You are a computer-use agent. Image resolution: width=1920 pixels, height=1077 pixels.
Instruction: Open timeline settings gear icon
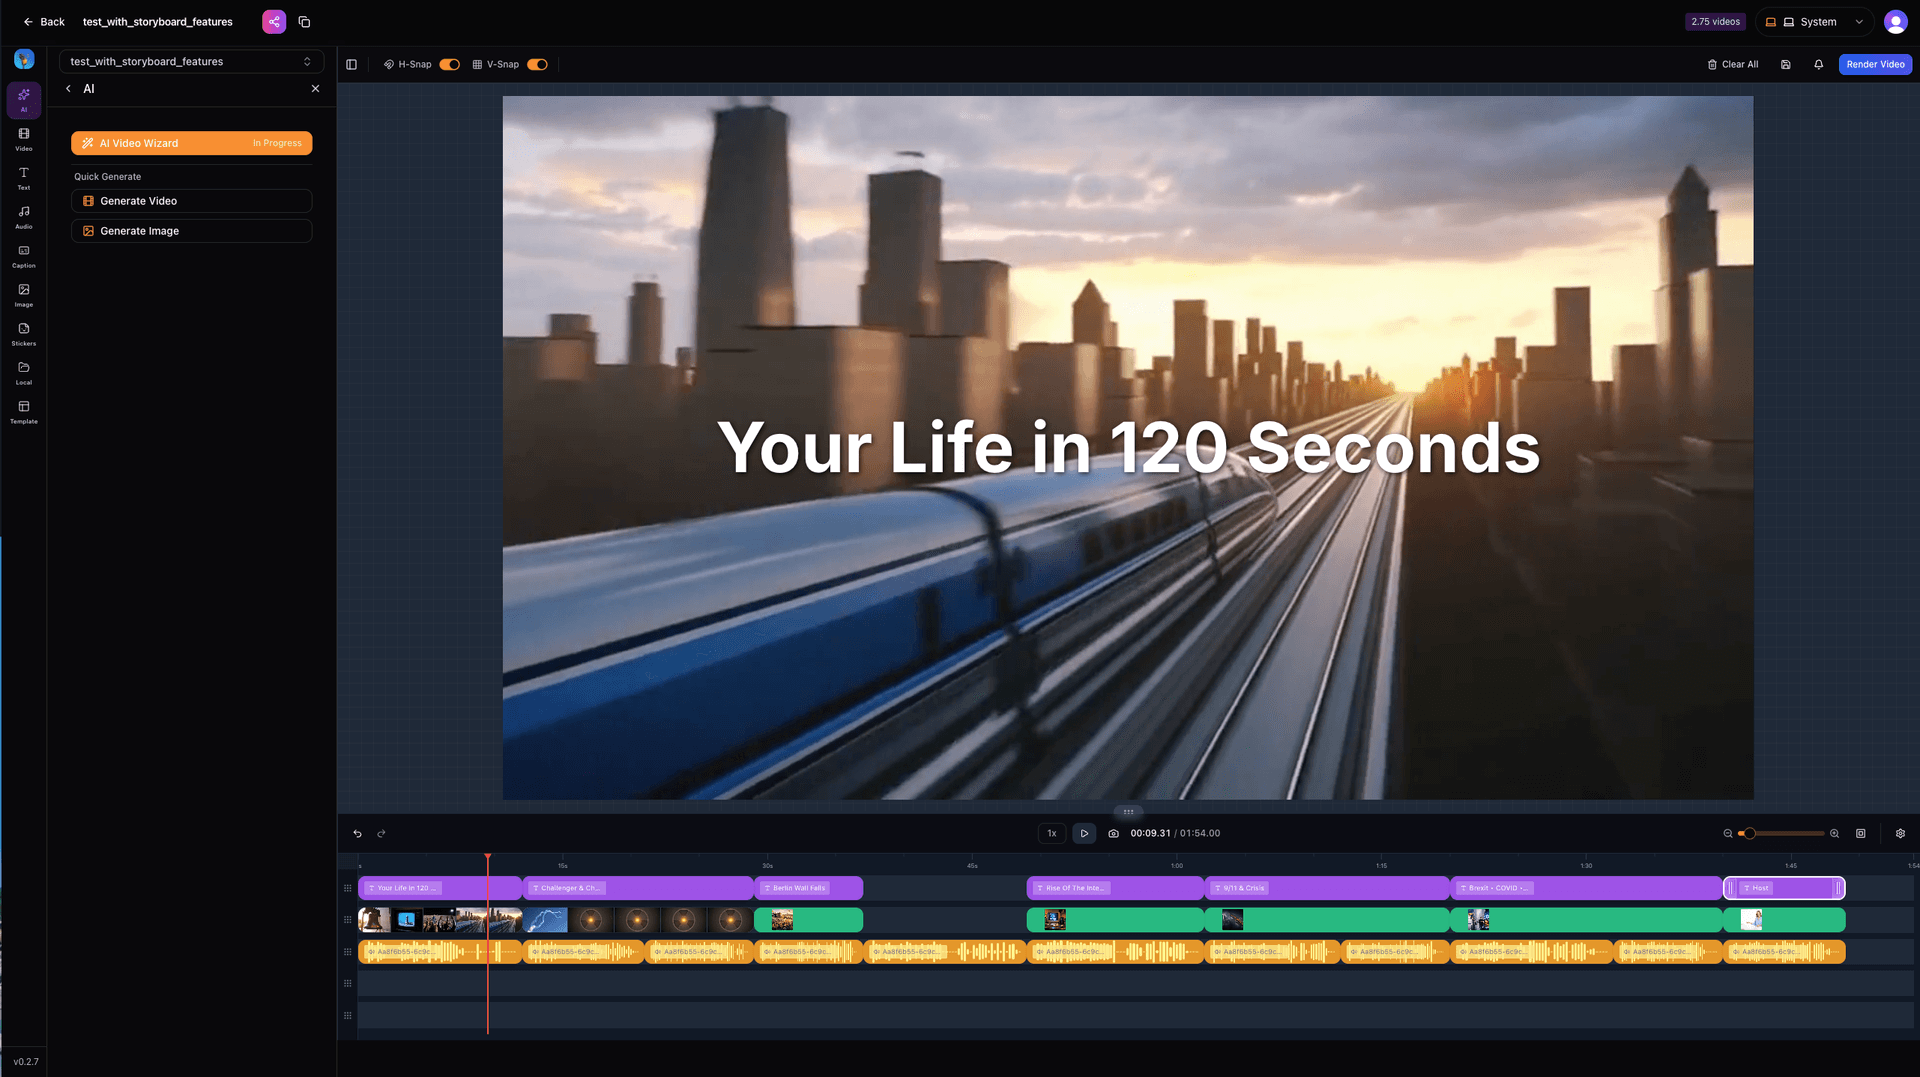click(1900, 834)
